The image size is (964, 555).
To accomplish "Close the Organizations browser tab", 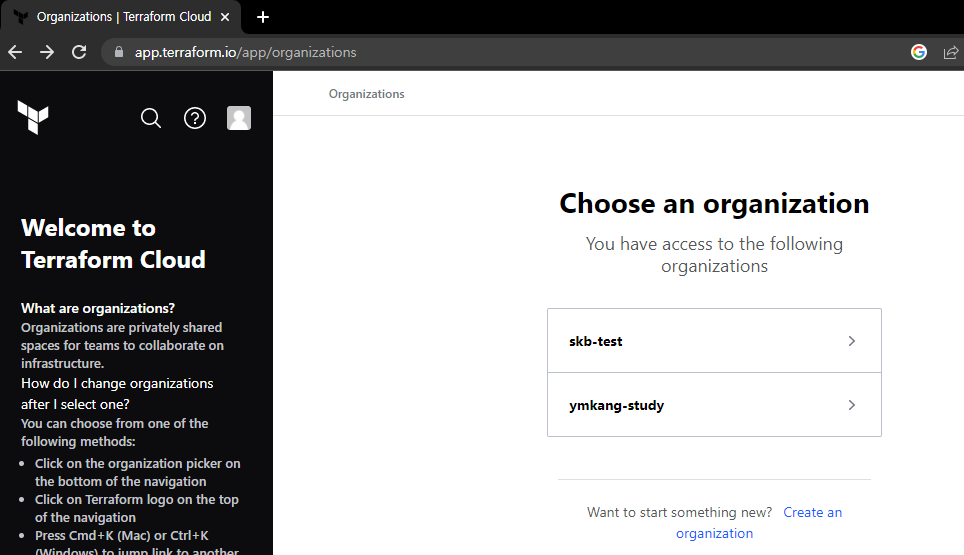I will [x=225, y=17].
